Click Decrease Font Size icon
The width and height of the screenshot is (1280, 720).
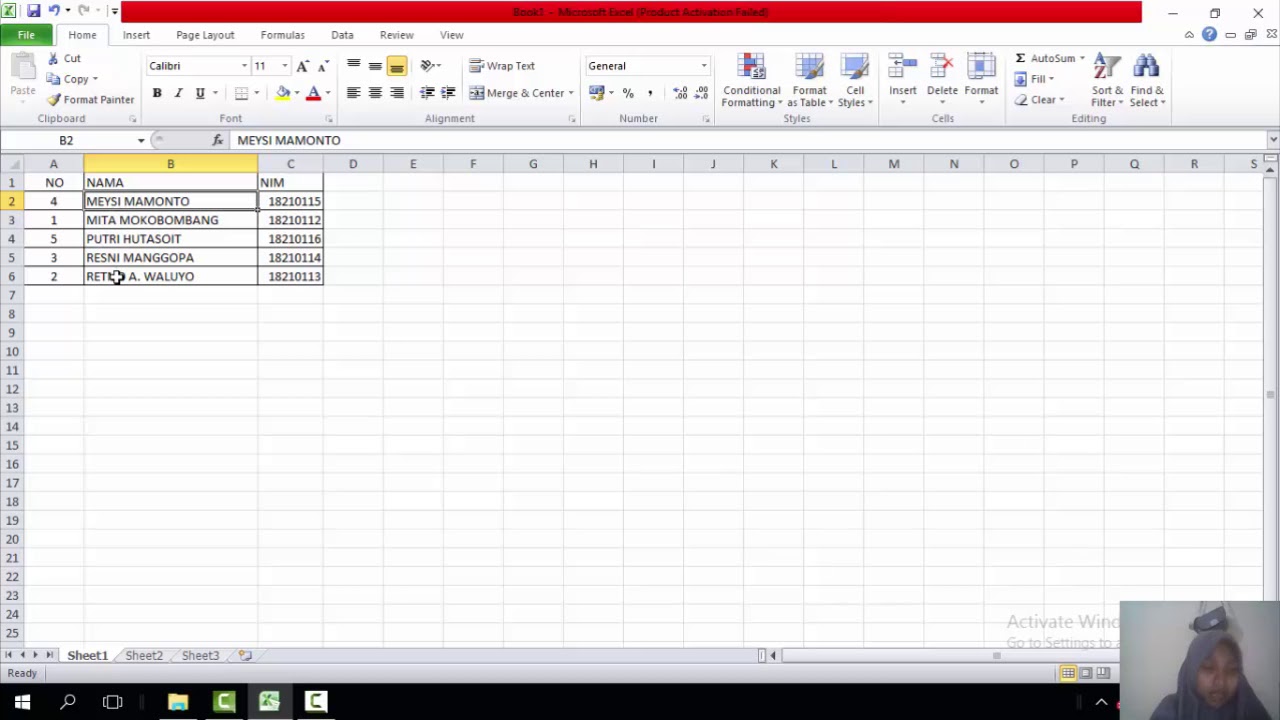322,66
